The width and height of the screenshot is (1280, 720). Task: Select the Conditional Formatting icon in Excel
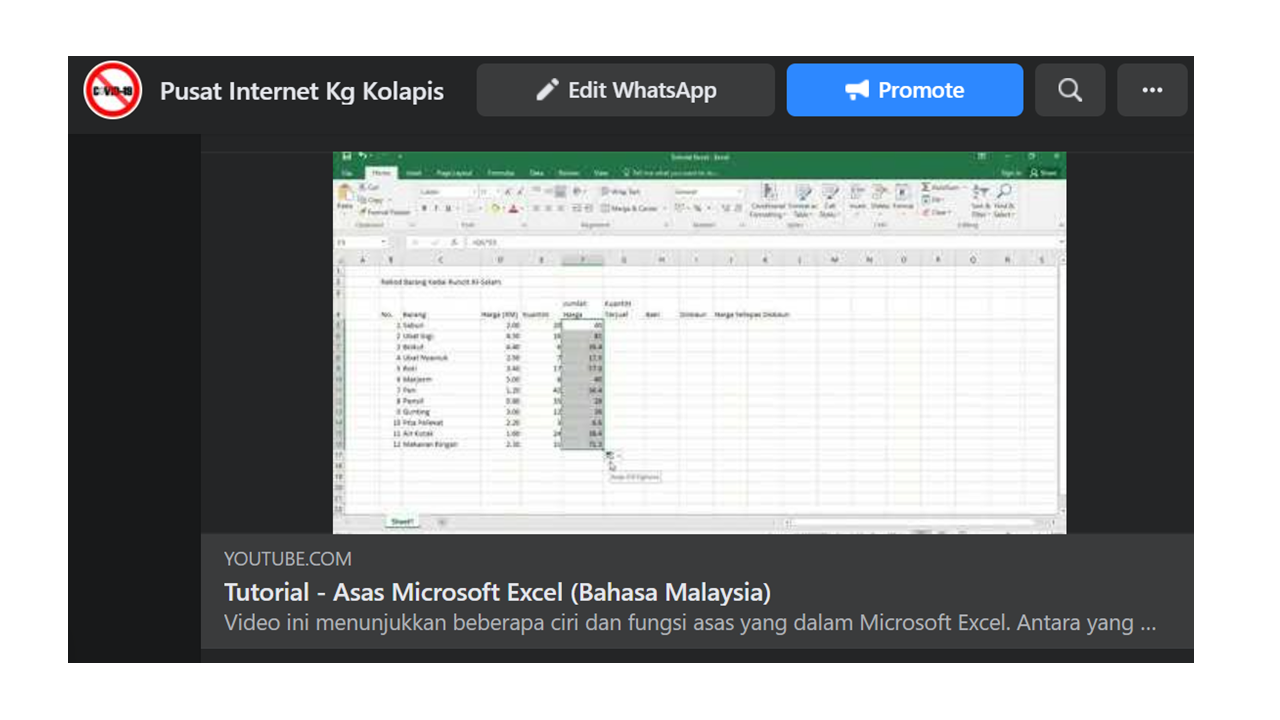pos(768,198)
